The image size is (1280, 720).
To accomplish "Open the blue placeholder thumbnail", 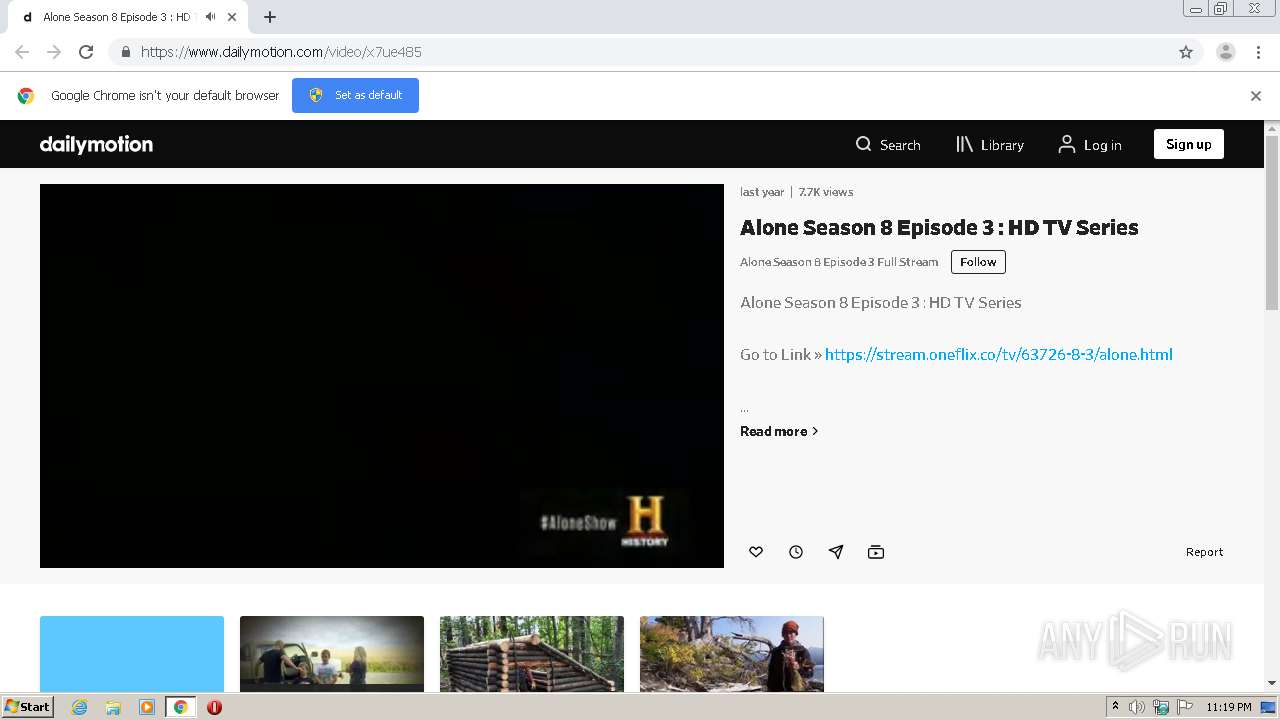I will 132,654.
